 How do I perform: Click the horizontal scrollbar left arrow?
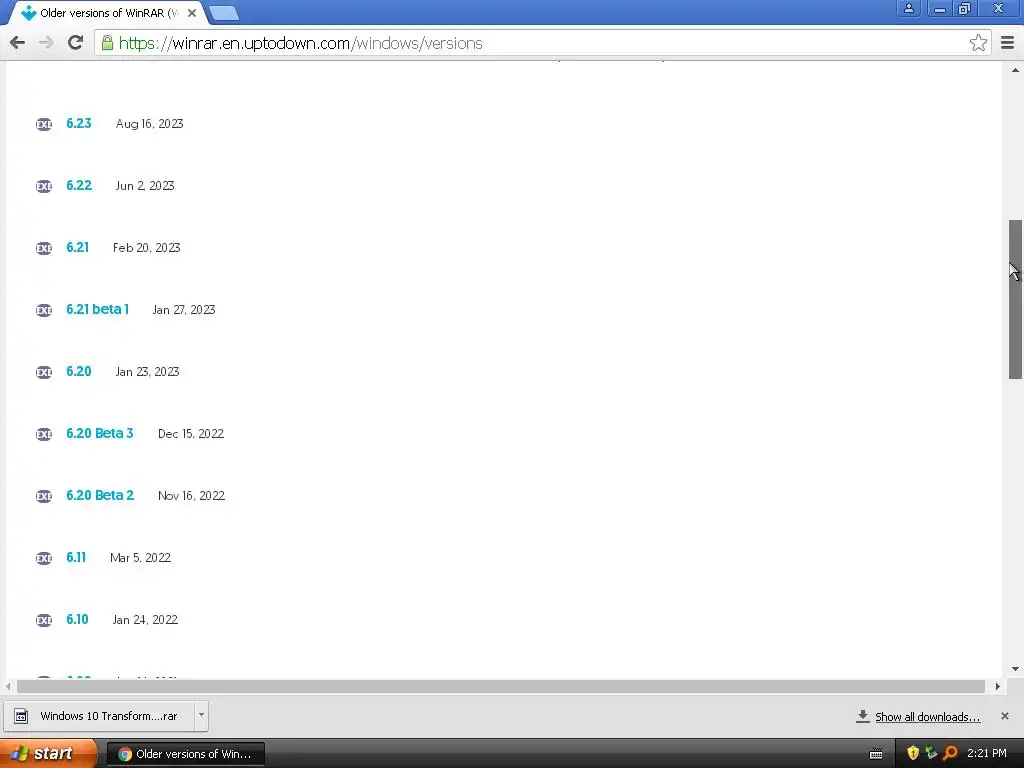tap(8, 686)
